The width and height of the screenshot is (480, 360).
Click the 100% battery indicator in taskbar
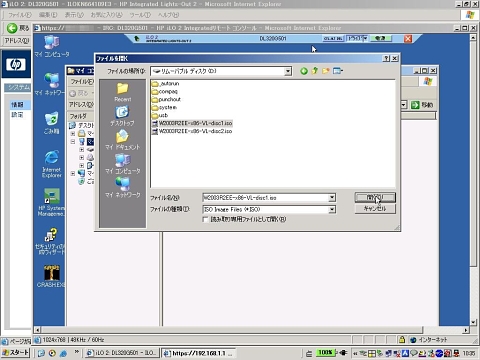(x=326, y=352)
